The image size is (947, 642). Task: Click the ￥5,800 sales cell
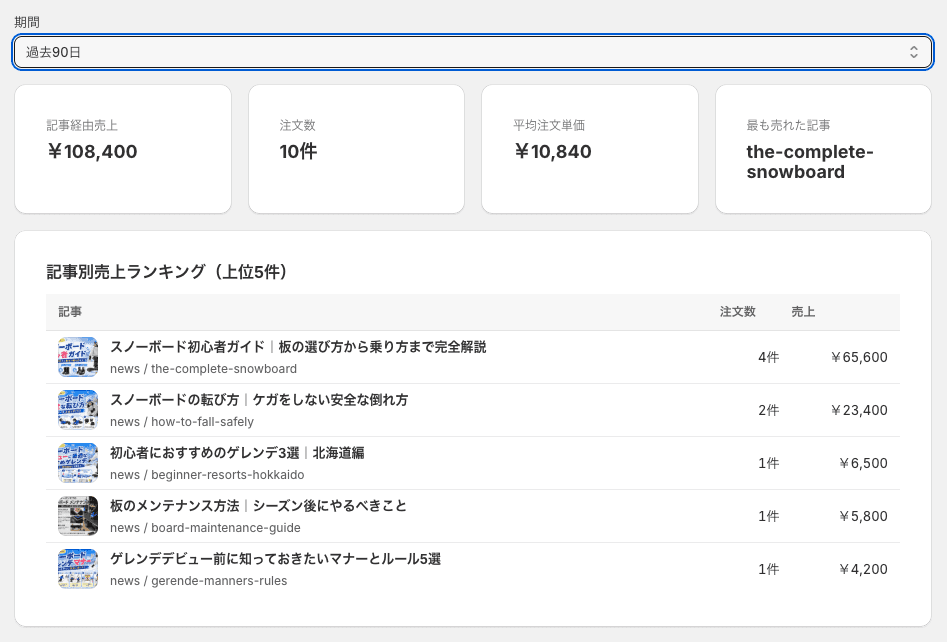[863, 516]
